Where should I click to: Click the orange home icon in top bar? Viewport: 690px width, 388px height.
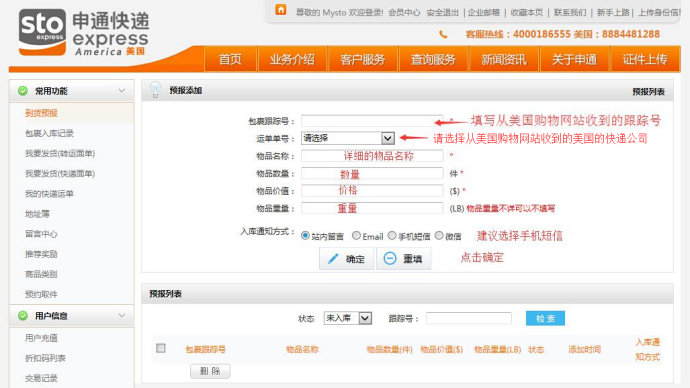point(281,10)
